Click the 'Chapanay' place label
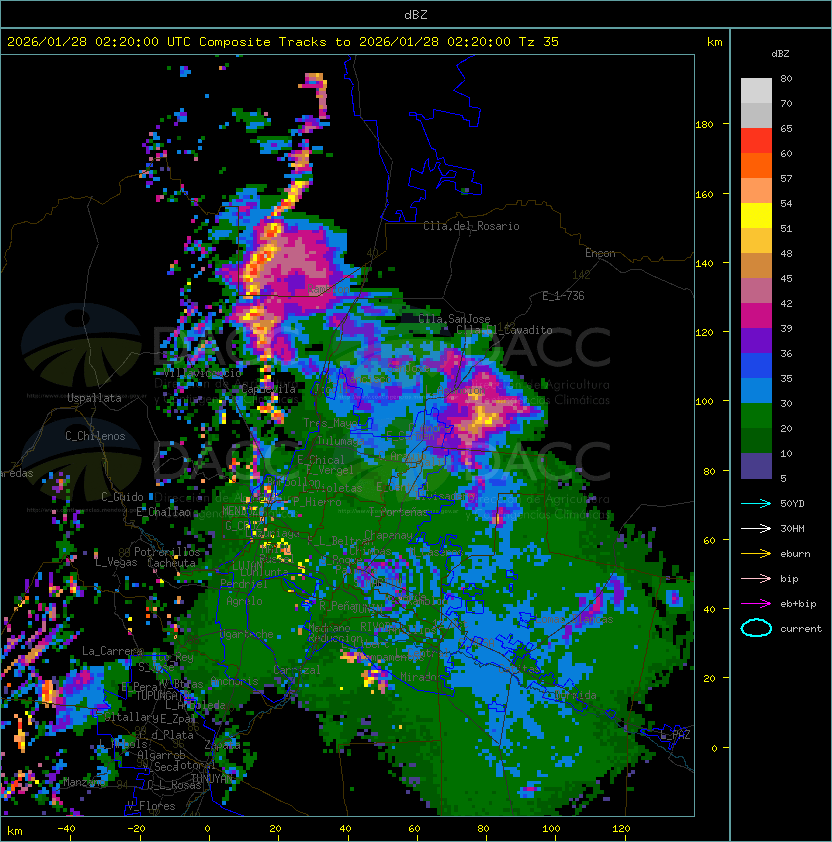The height and width of the screenshot is (842, 832). coord(388,535)
